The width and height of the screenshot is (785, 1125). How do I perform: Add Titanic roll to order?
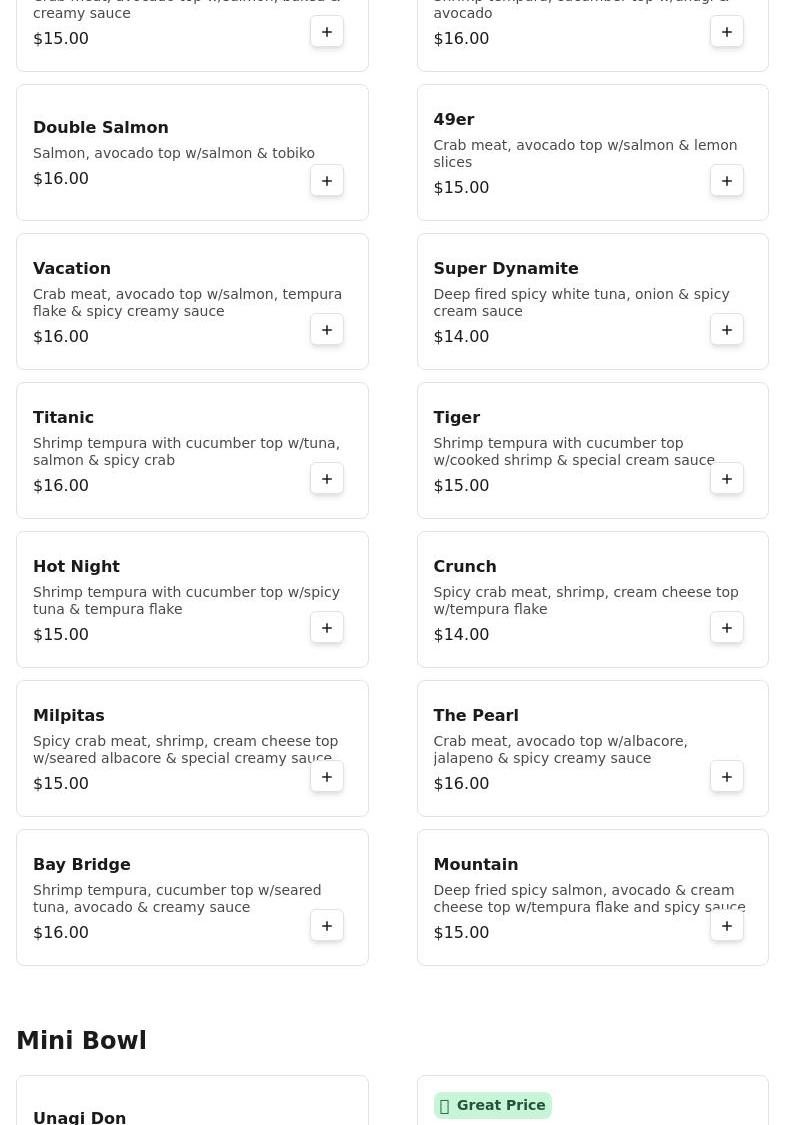327,479
